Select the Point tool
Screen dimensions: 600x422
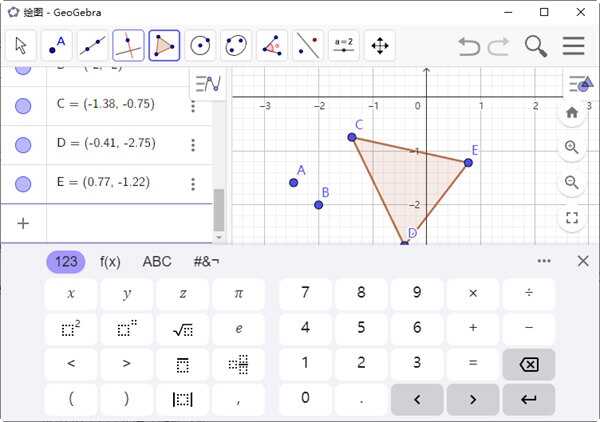pos(57,46)
